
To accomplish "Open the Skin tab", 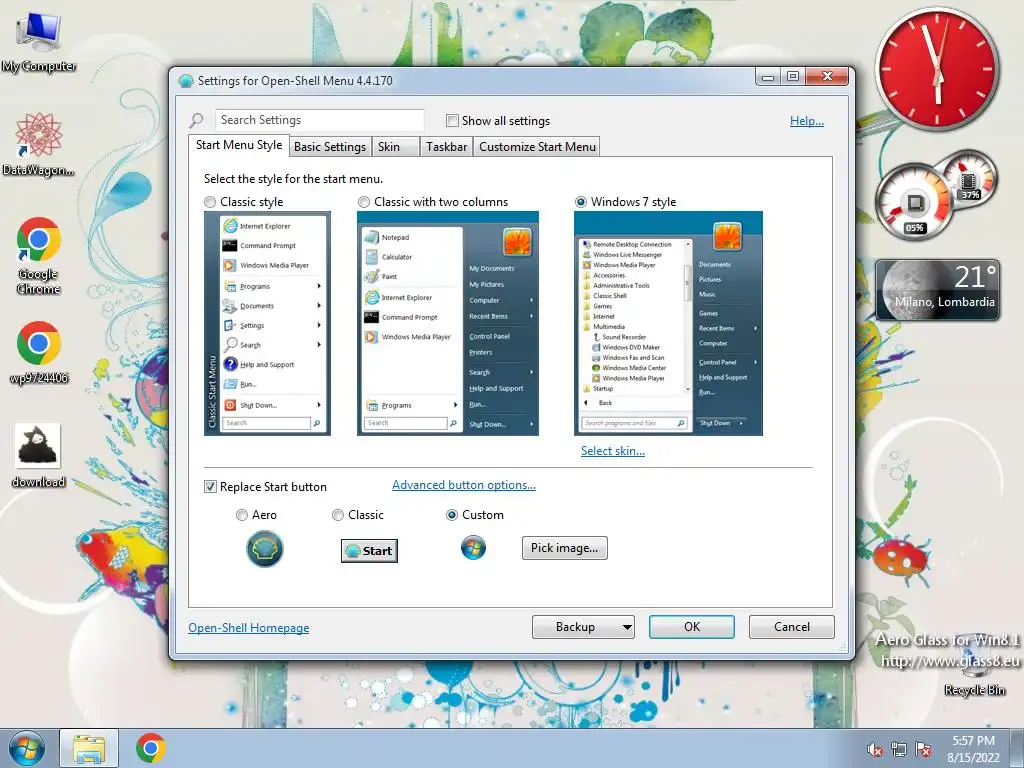I will click(394, 147).
